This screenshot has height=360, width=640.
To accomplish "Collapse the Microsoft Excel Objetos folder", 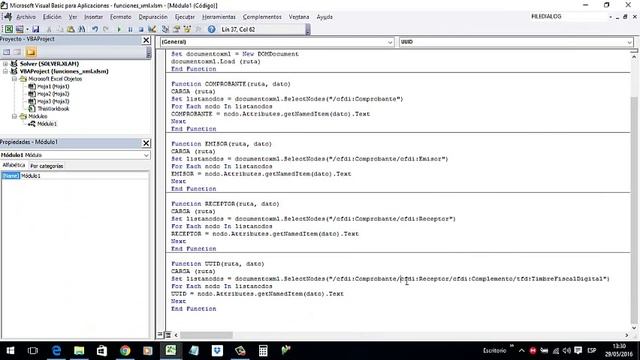I will coord(14,79).
